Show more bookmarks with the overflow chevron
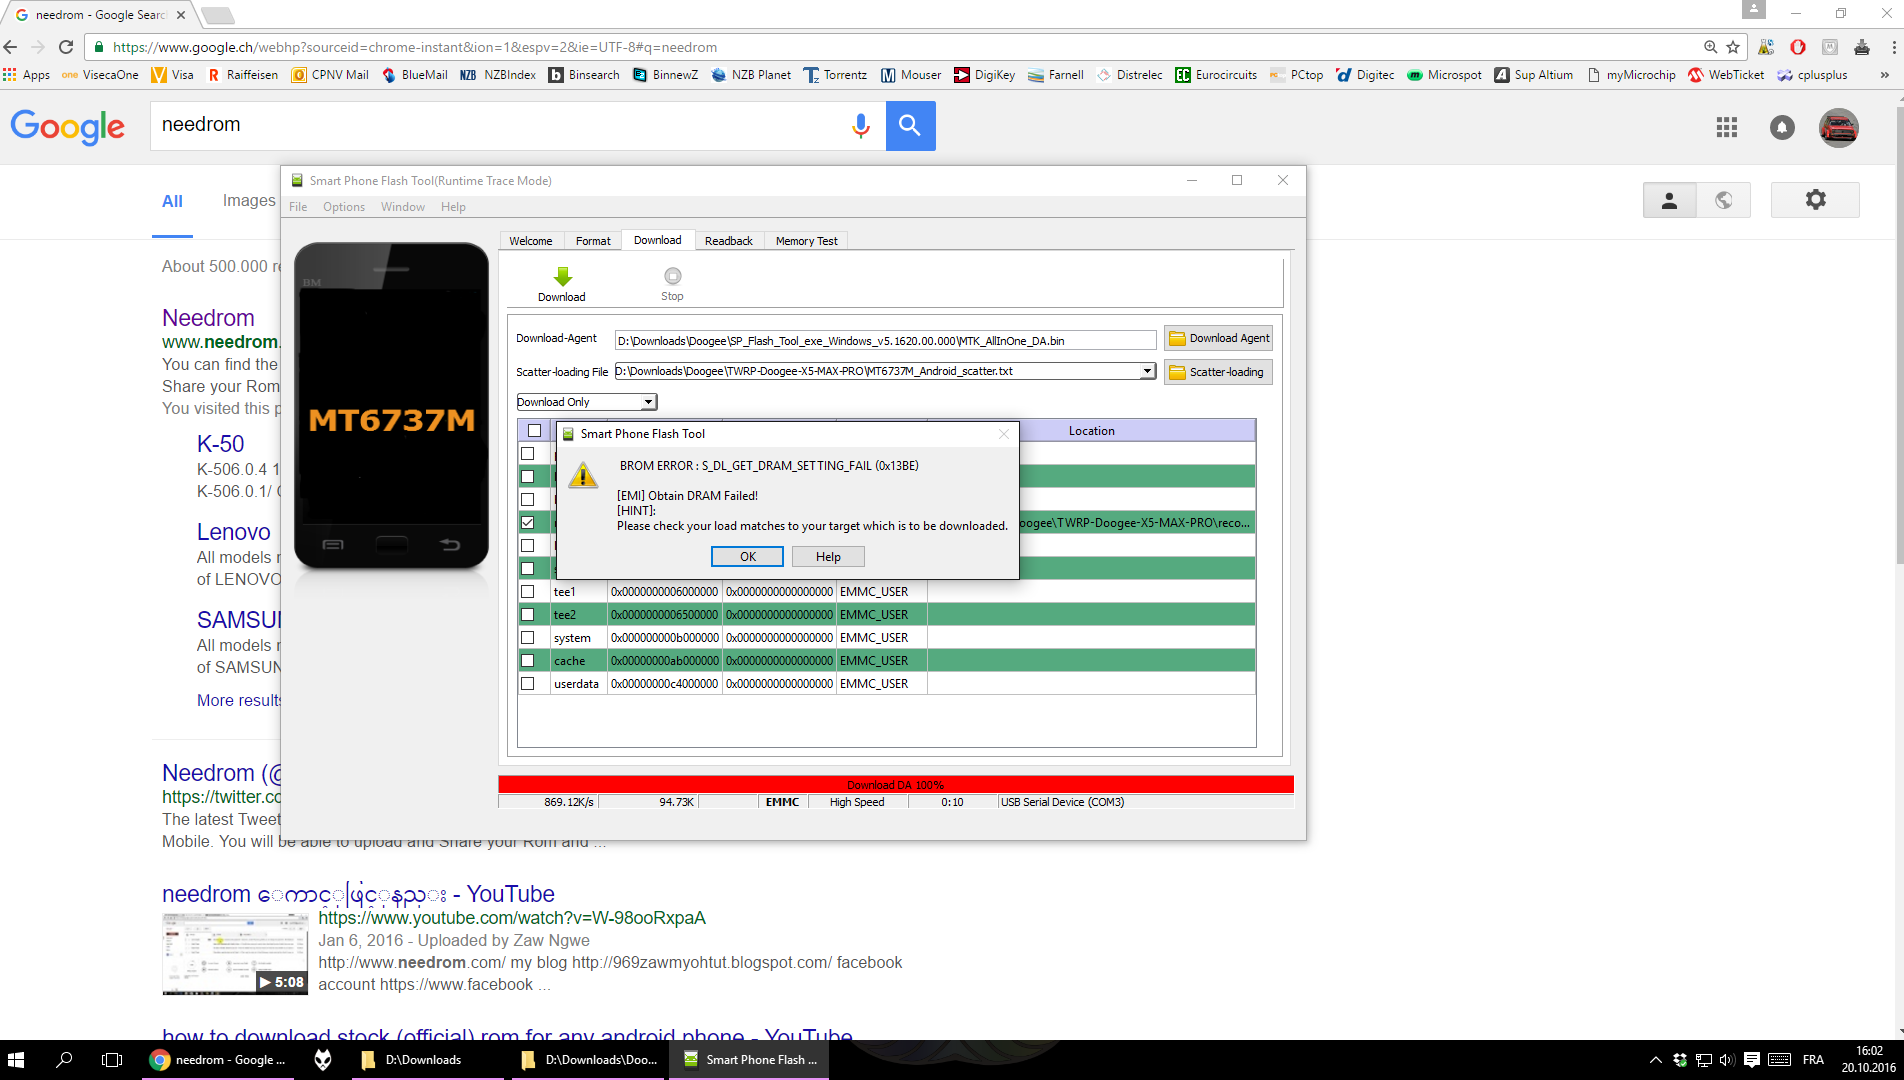Screen dimensions: 1904x1080 [x=1885, y=75]
